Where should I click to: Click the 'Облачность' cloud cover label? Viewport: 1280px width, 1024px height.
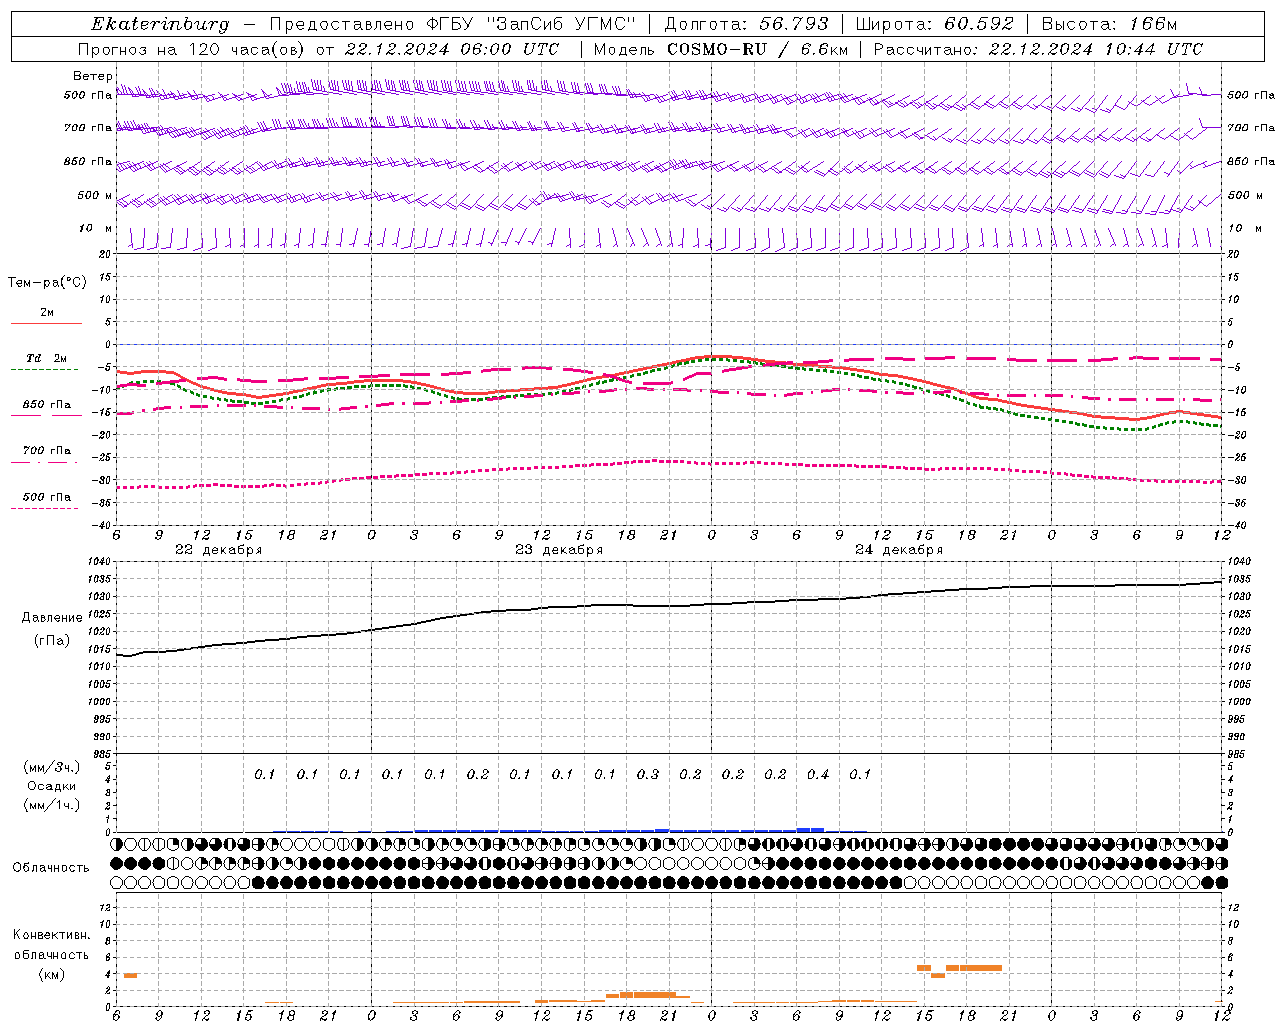coord(51,867)
